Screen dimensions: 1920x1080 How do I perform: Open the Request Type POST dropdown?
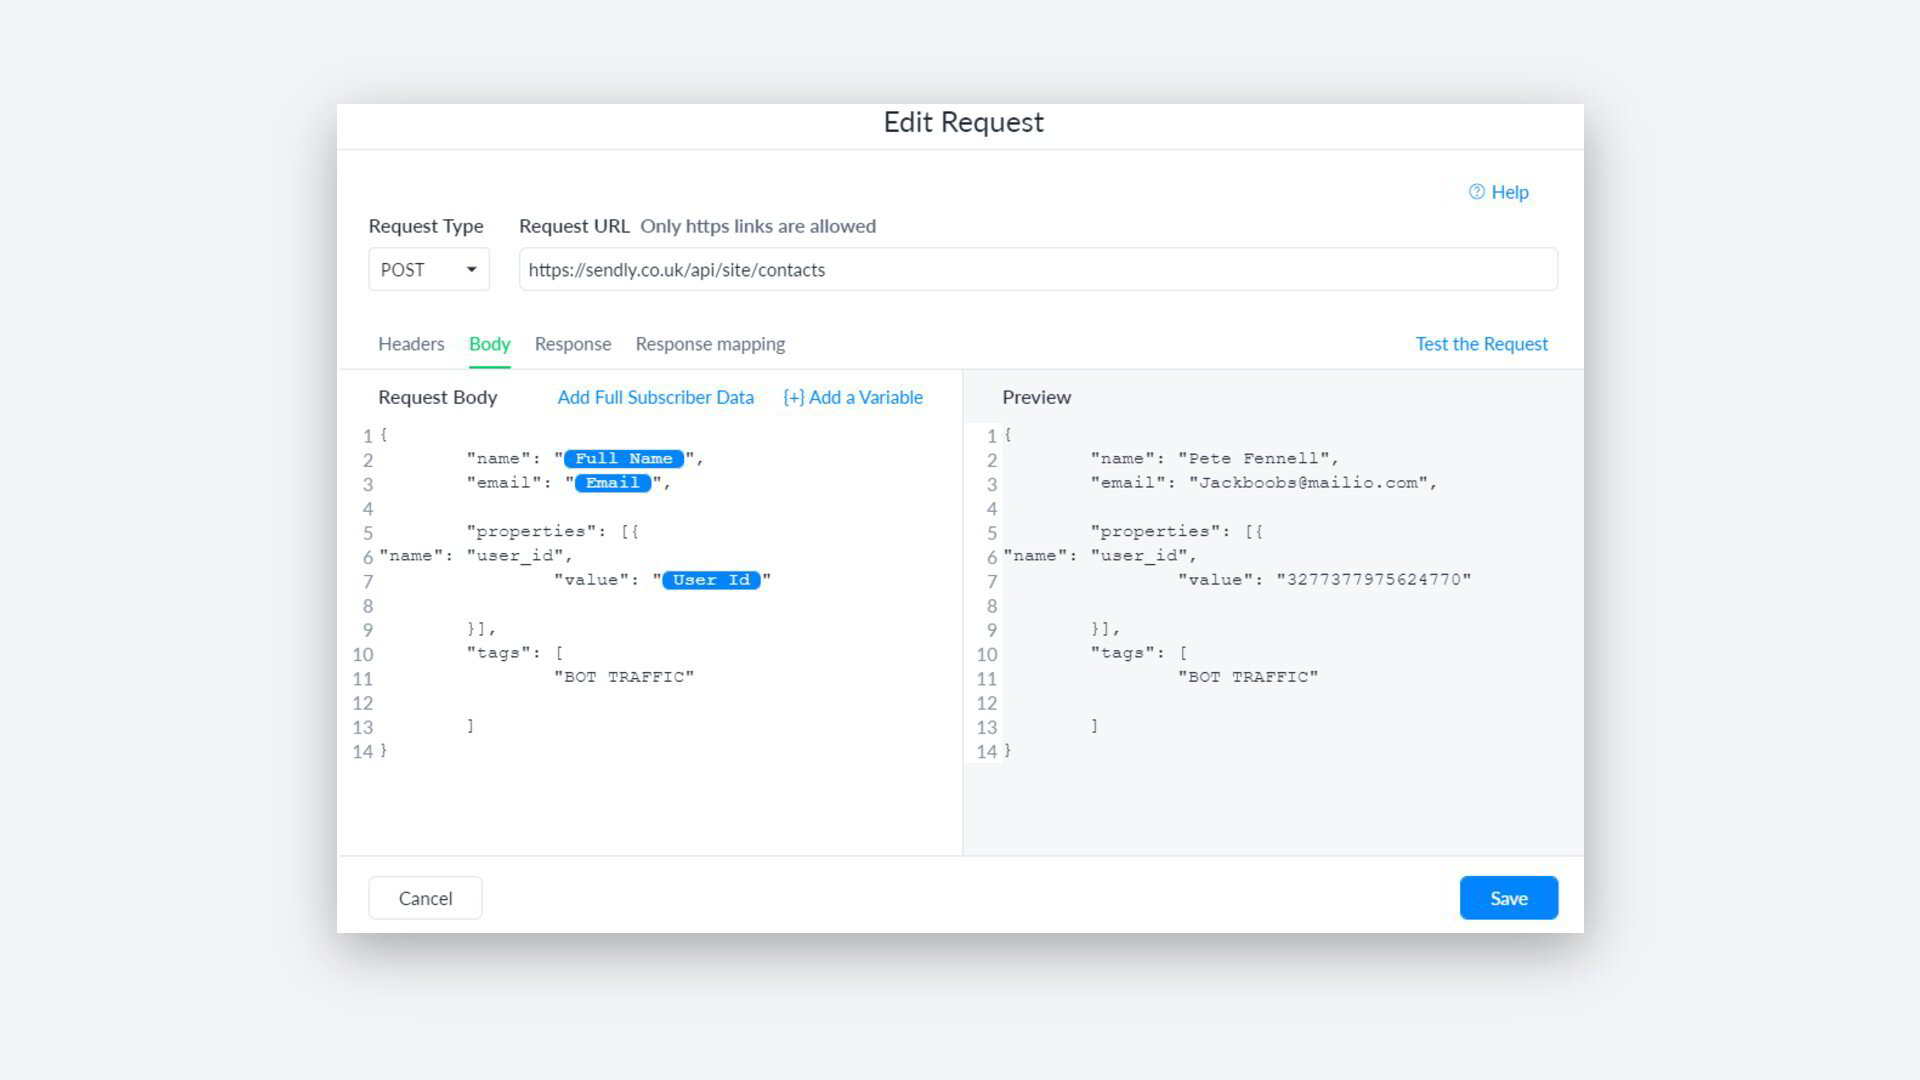[x=429, y=270]
